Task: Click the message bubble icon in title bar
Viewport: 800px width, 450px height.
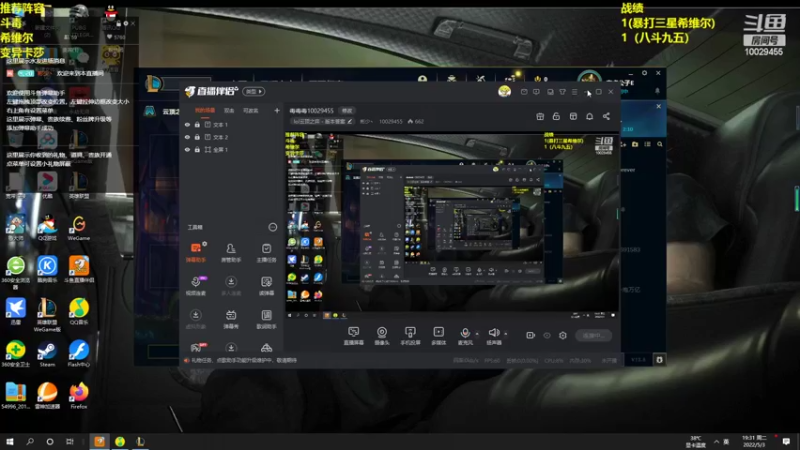Action: [536, 92]
